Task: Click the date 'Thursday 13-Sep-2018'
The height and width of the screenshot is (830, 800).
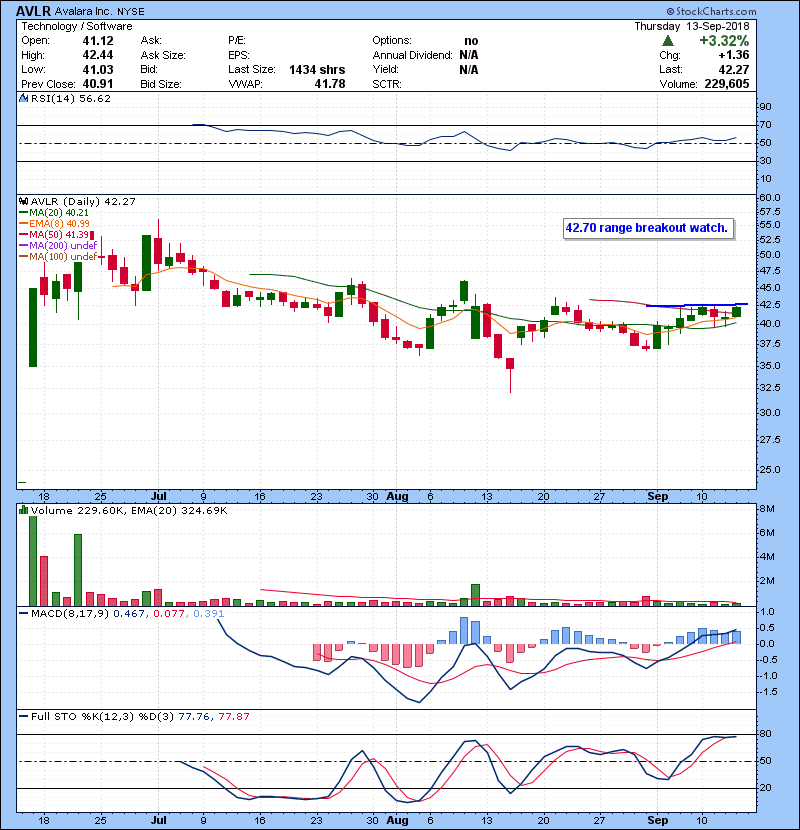Action: tap(691, 26)
